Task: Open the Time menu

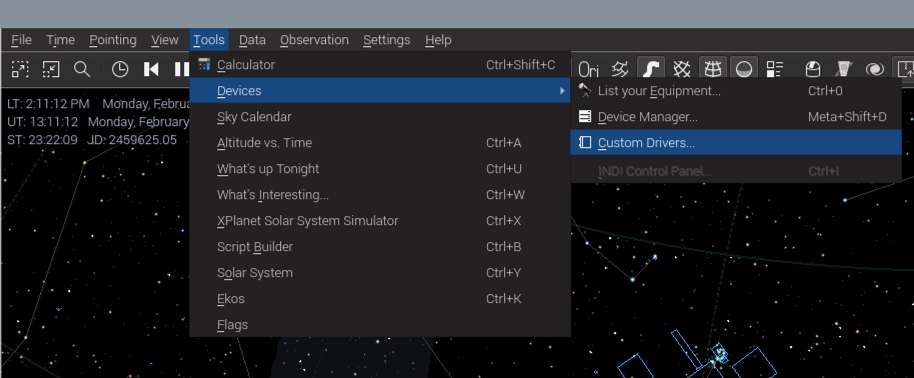Action: 61,40
